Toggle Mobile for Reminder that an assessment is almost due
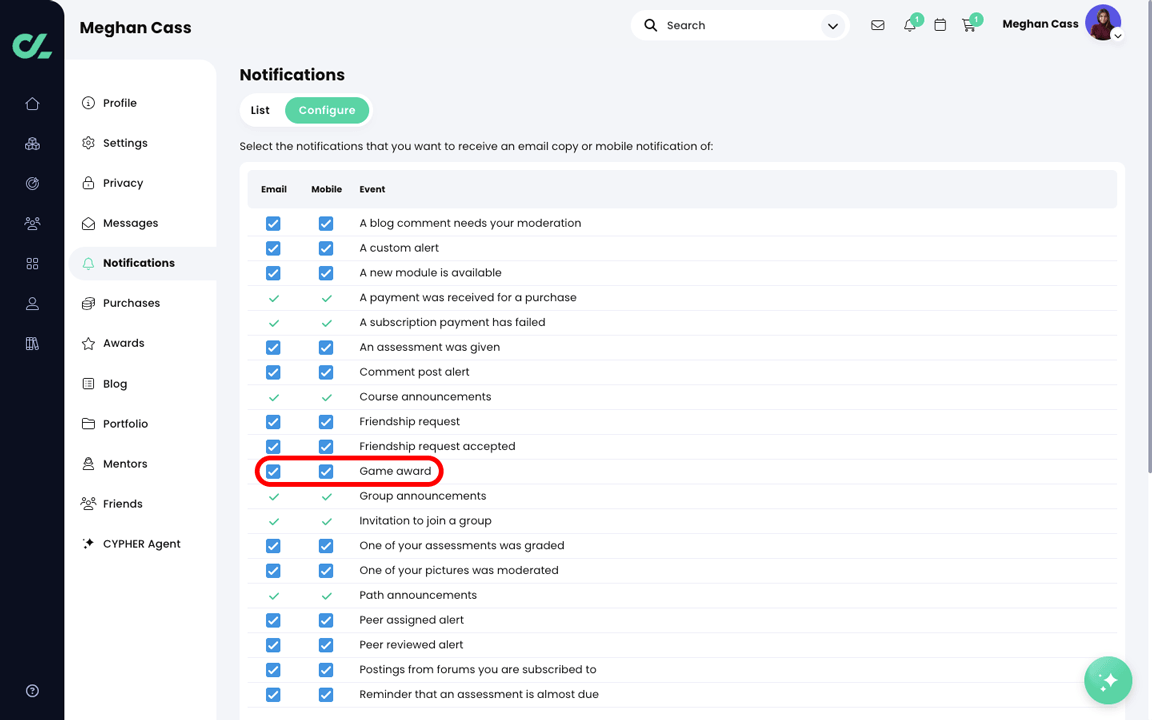The image size is (1152, 720). (x=326, y=694)
